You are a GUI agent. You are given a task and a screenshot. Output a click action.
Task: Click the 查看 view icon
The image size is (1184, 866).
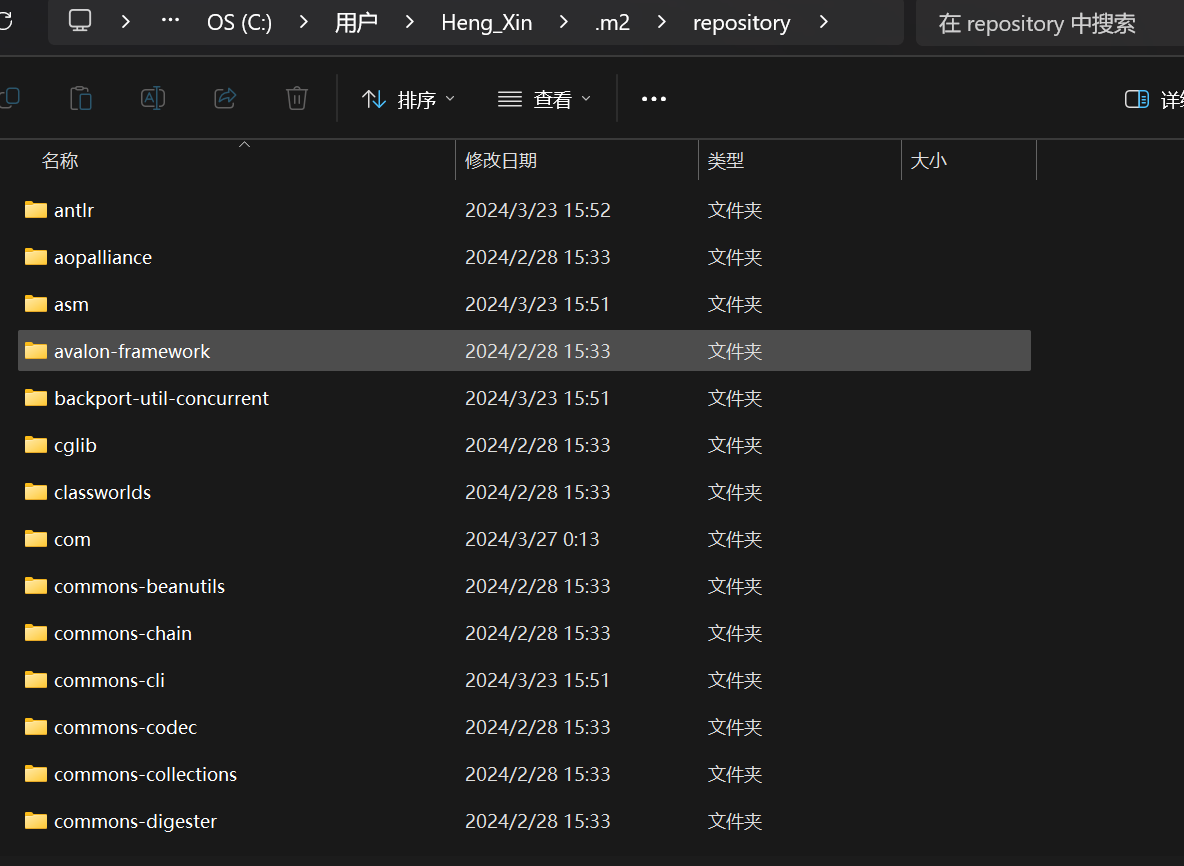(x=509, y=98)
